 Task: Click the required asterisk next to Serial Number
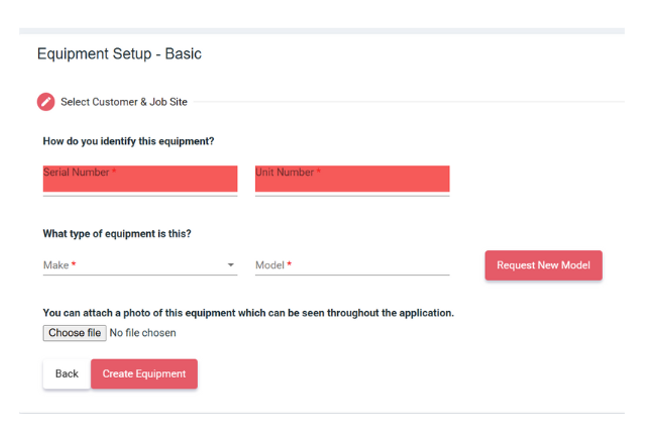114,172
